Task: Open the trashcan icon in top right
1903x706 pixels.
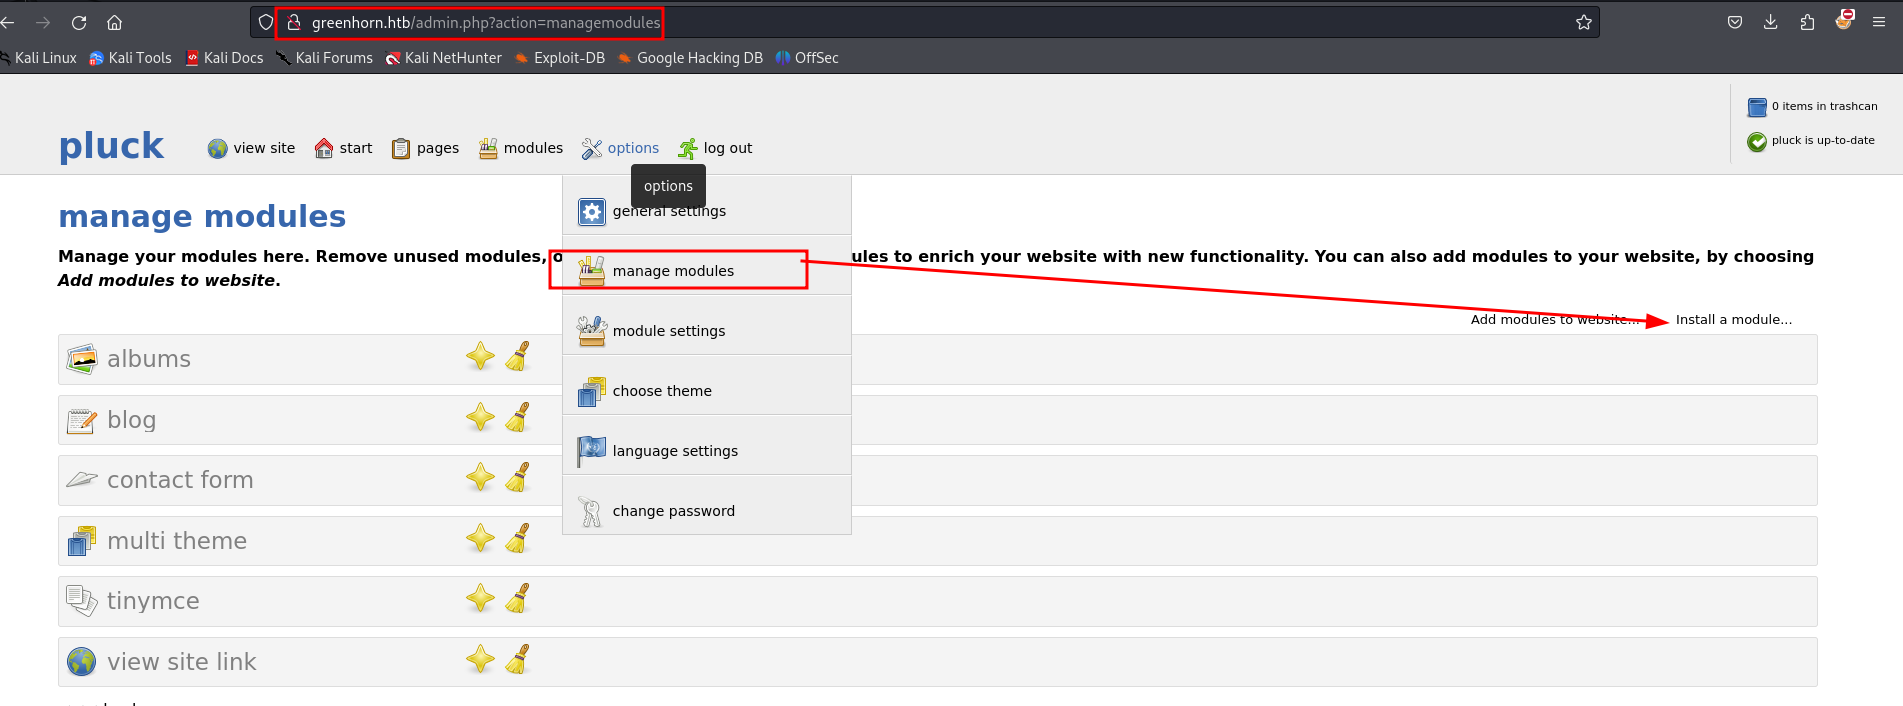Action: click(1757, 107)
